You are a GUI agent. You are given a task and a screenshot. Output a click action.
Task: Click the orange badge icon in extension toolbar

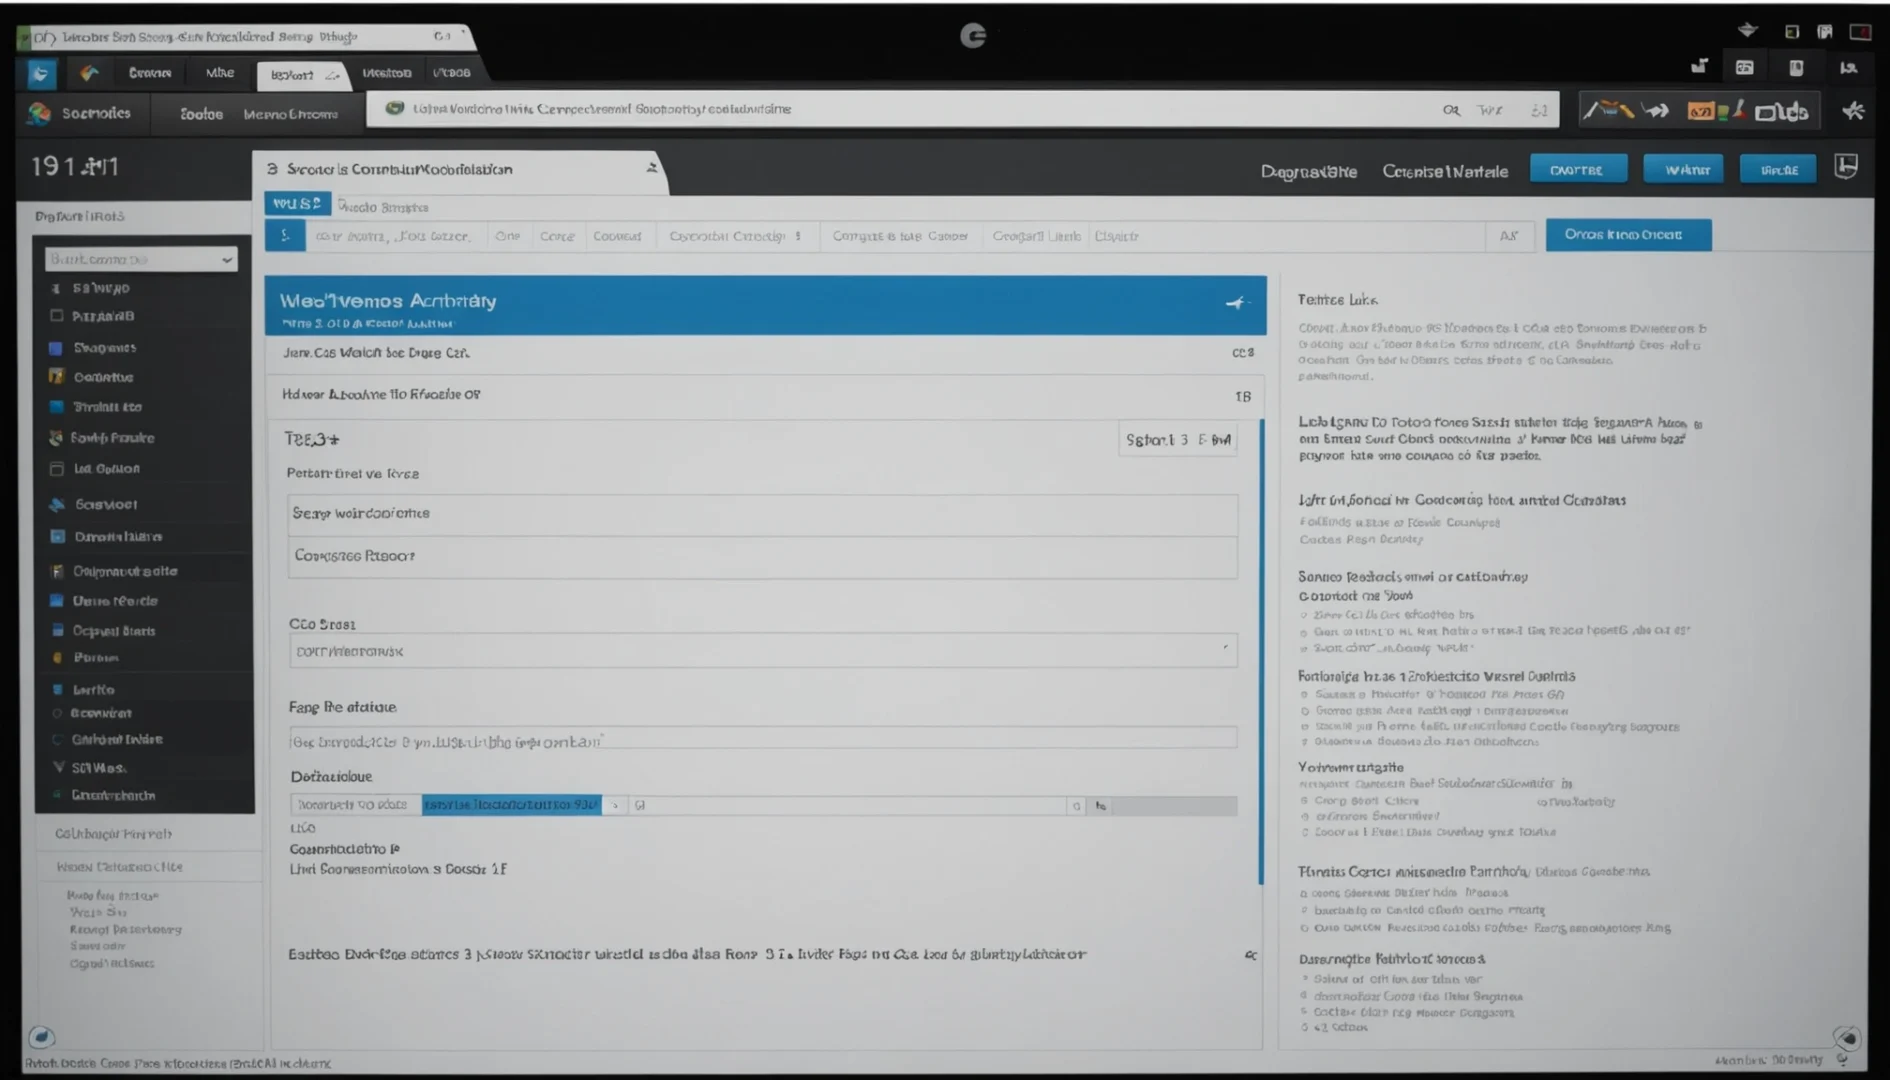click(1700, 111)
